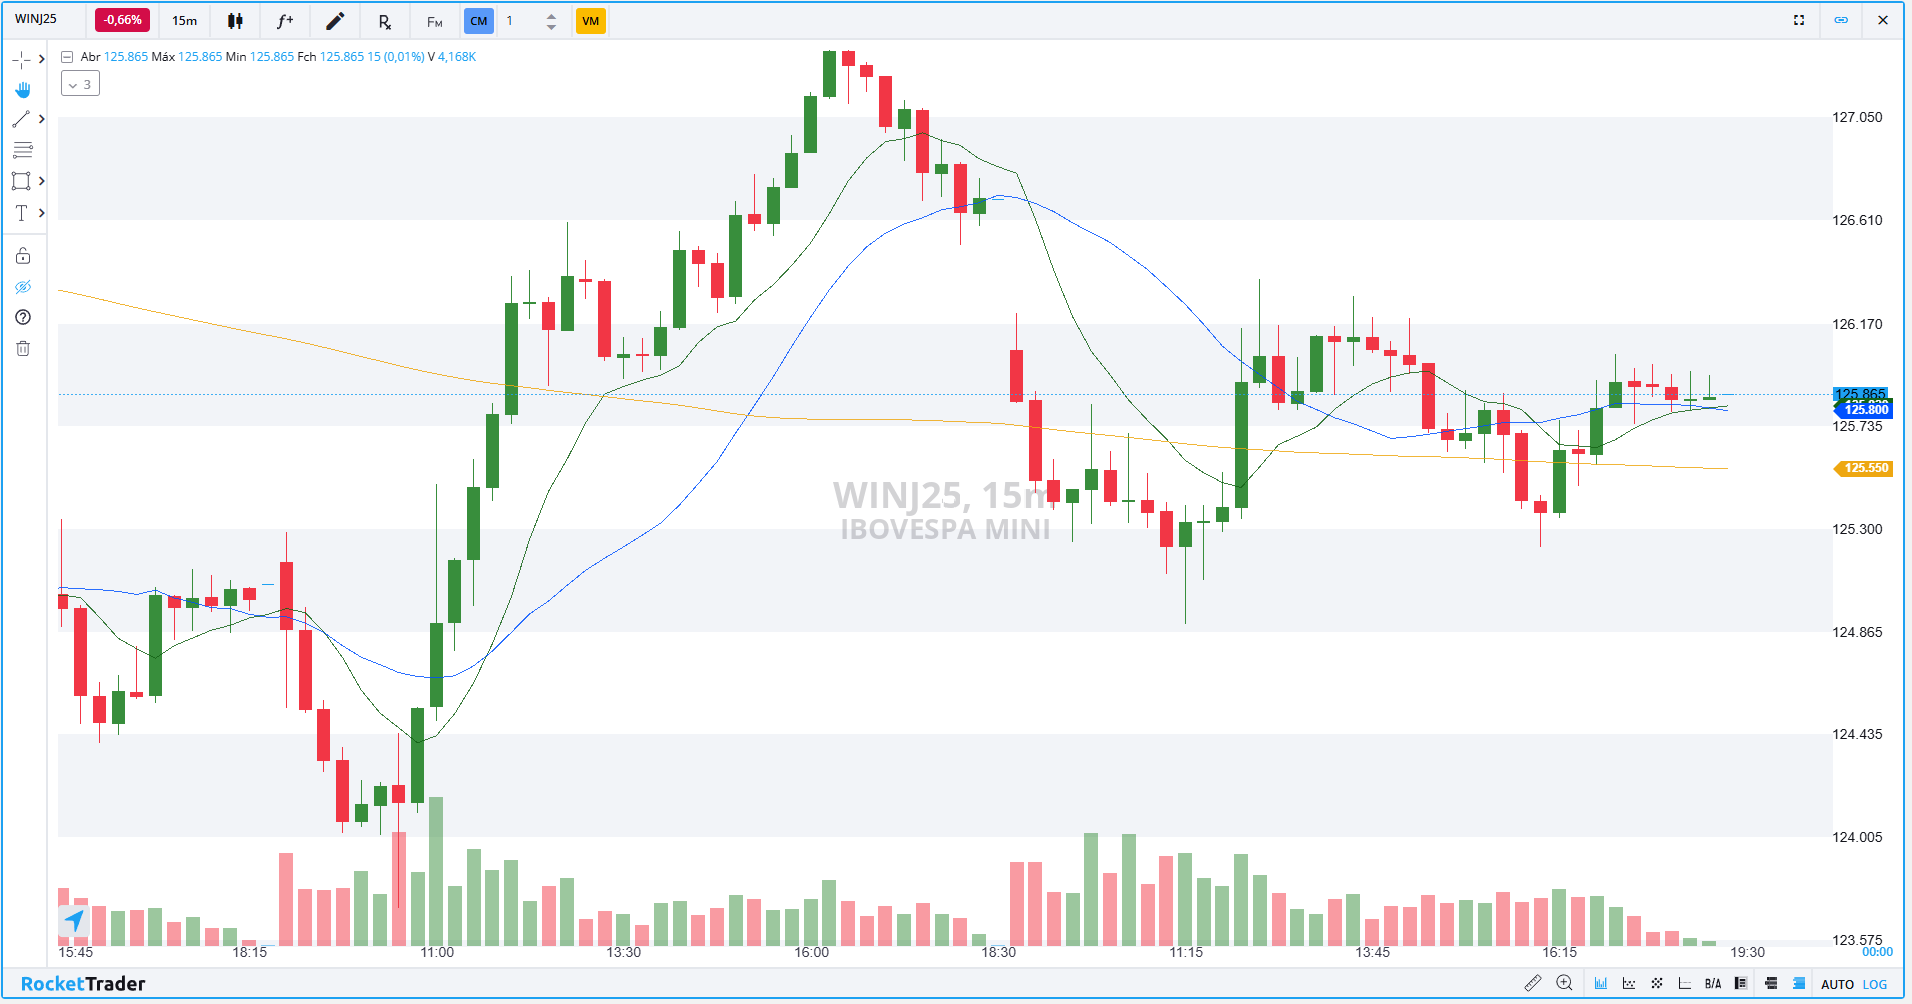Click the chart link chain icon

1841,20
